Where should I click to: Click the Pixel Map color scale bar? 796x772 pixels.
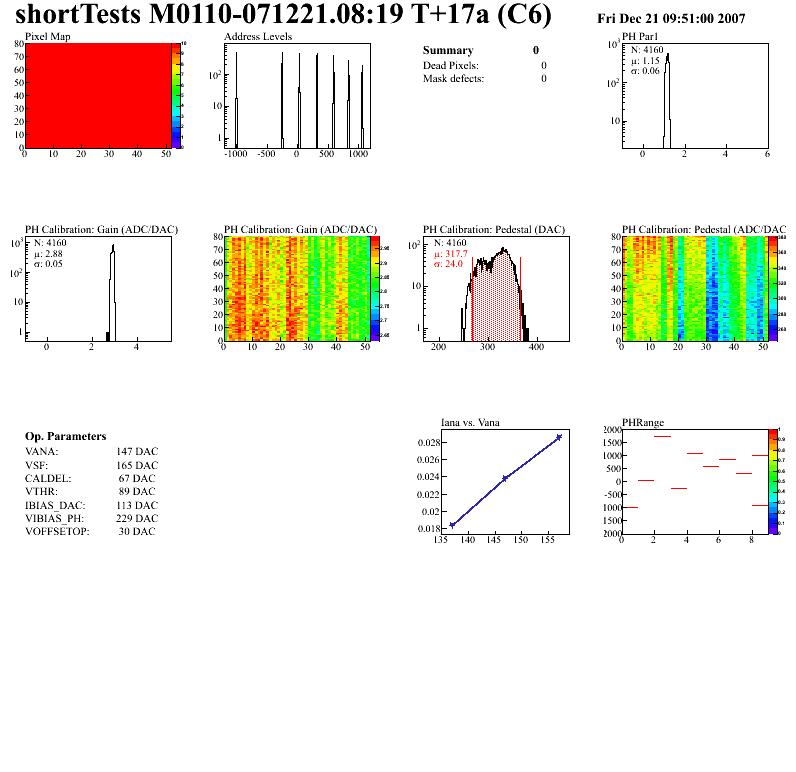tap(176, 96)
